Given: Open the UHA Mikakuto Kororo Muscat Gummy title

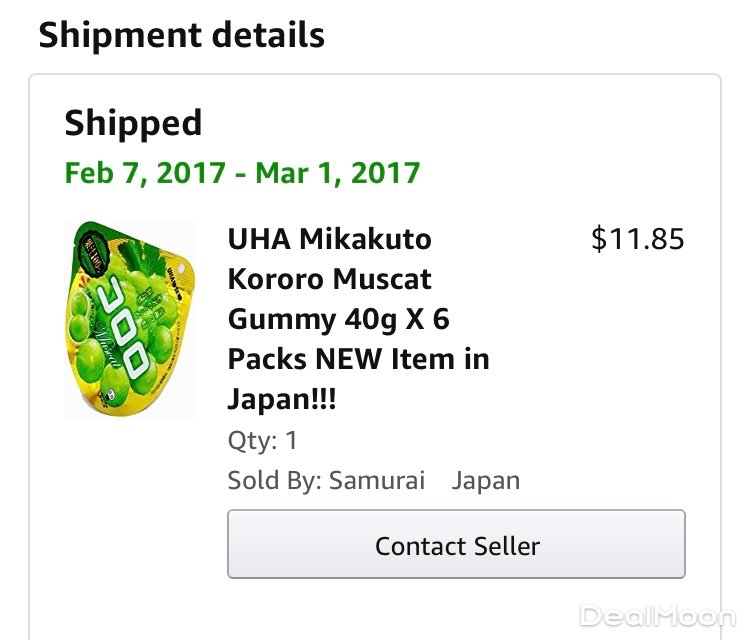Looking at the screenshot, I should click(x=330, y=240).
